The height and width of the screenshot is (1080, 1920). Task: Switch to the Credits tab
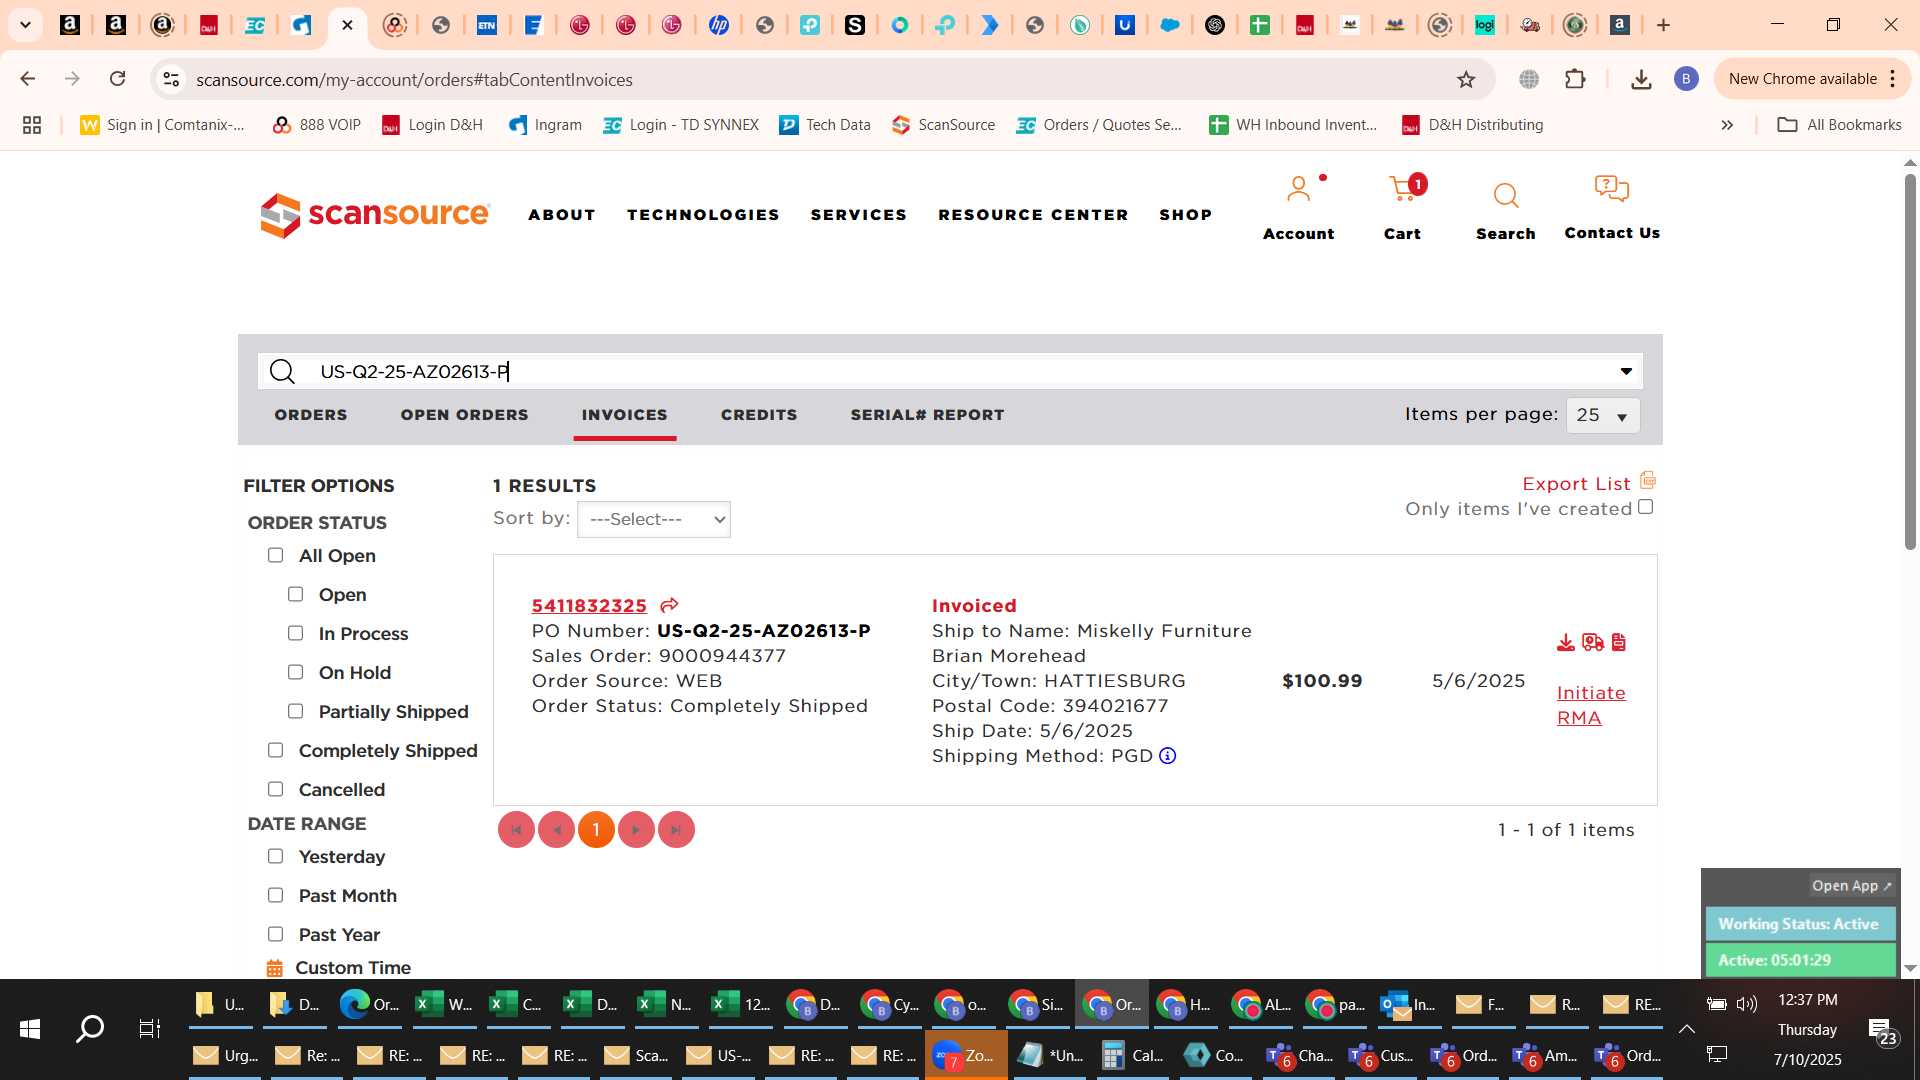point(759,415)
